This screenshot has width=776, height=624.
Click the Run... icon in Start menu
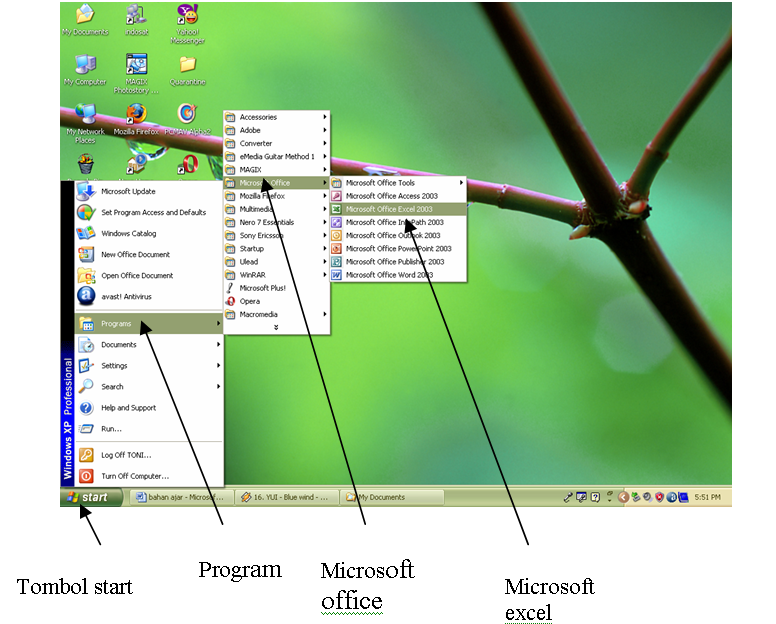[86, 429]
